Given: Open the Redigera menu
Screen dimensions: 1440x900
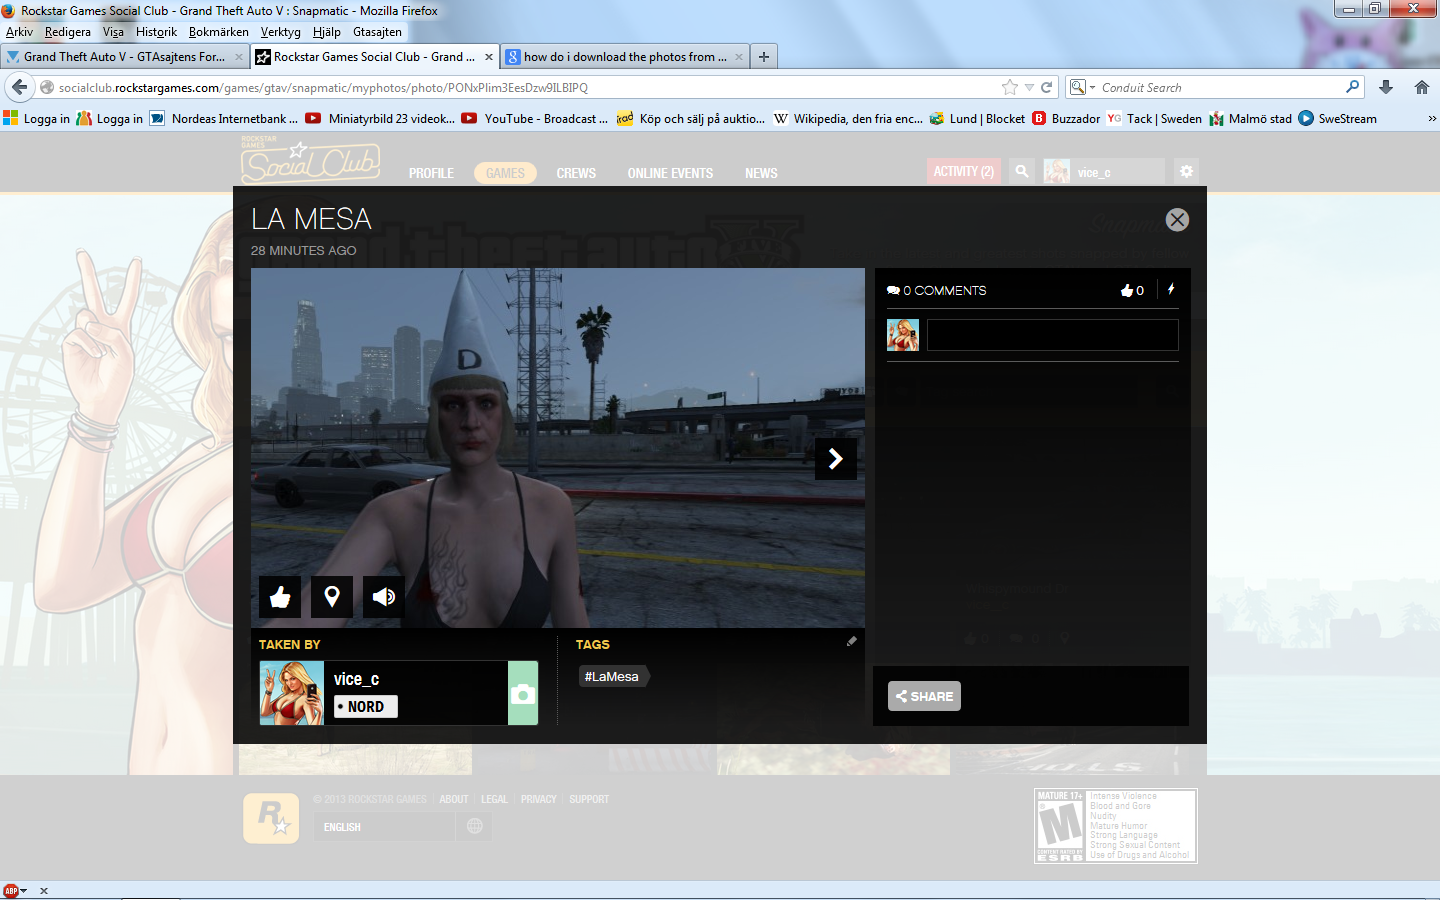Looking at the screenshot, I should pos(68,32).
